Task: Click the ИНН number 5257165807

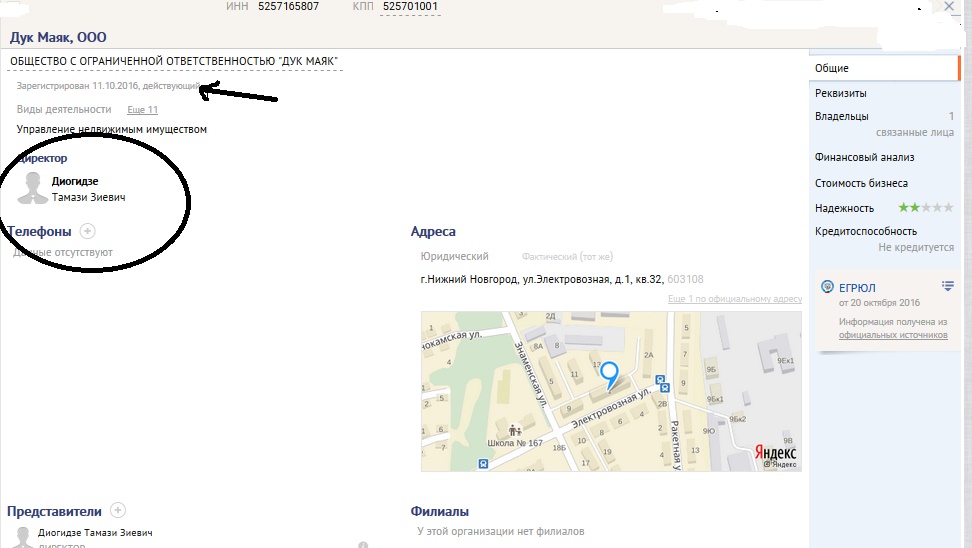Action: click(x=288, y=7)
